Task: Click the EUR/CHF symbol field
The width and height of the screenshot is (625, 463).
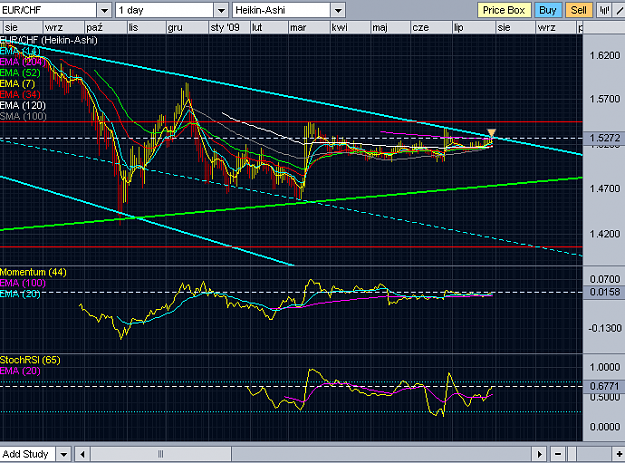Action: [48, 10]
